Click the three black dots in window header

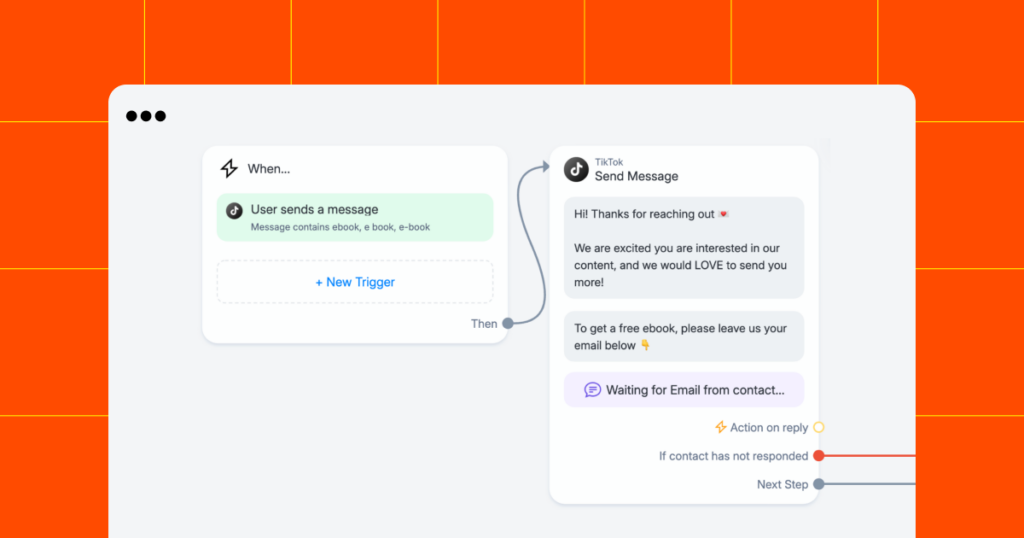146,116
